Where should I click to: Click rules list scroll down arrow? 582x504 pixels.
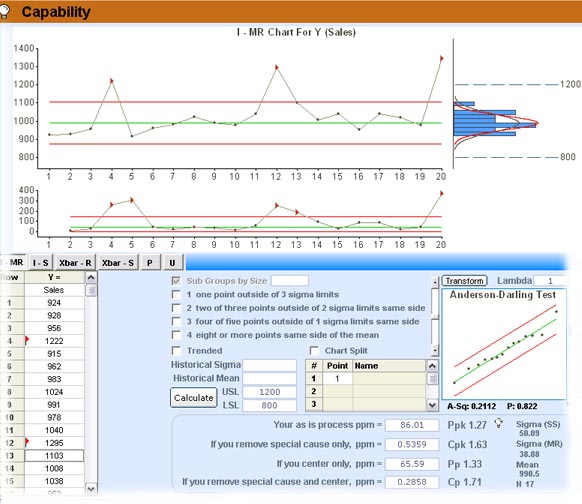(435, 350)
